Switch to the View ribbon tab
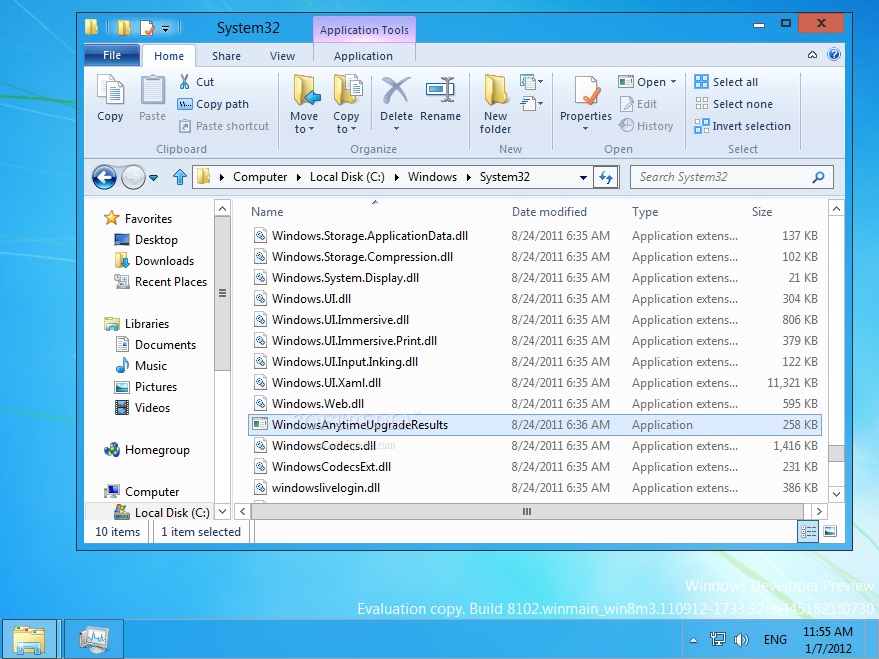 [282, 55]
